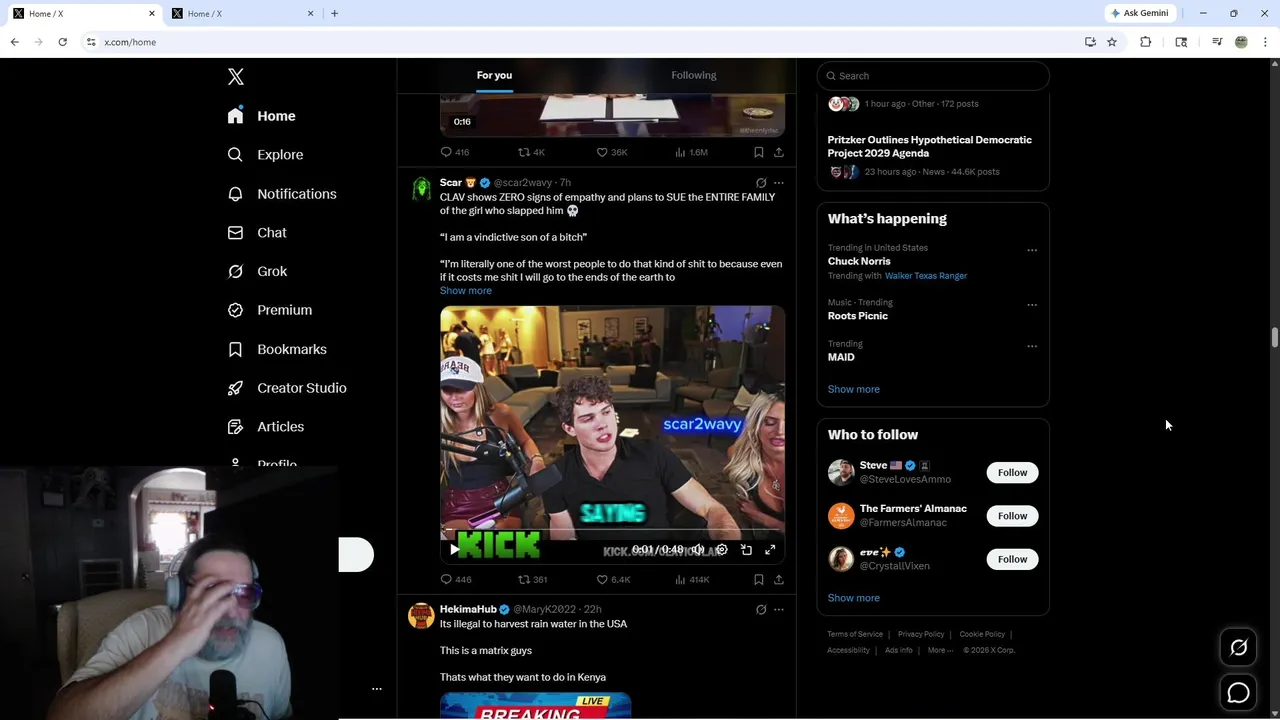
Task: Open more options on HekimaHub's post
Action: 779,610
